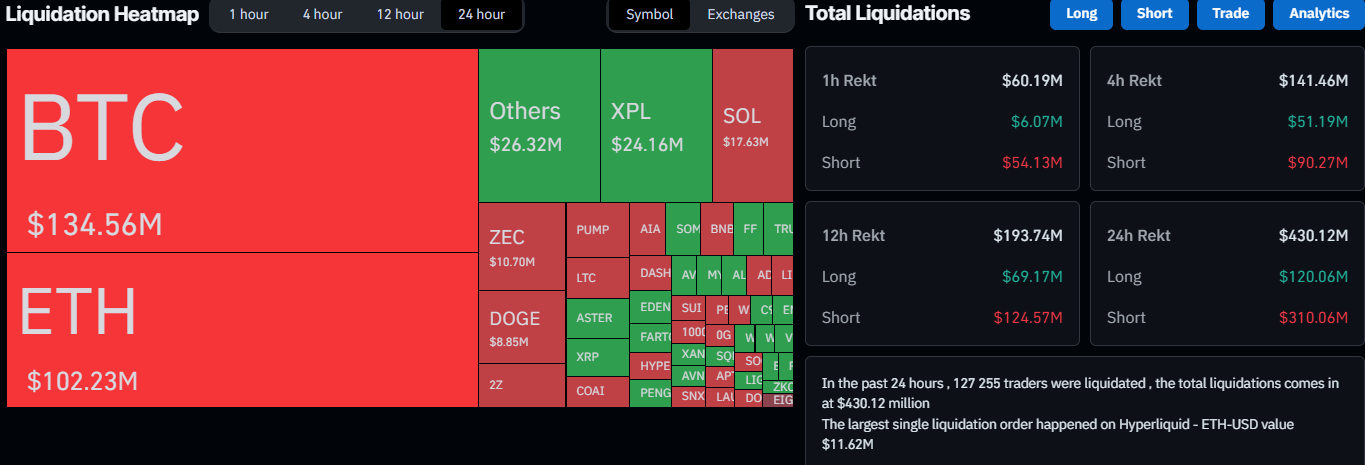Click the green ASTER tile
Image resolution: width=1365 pixels, height=465 pixels.
point(597,318)
